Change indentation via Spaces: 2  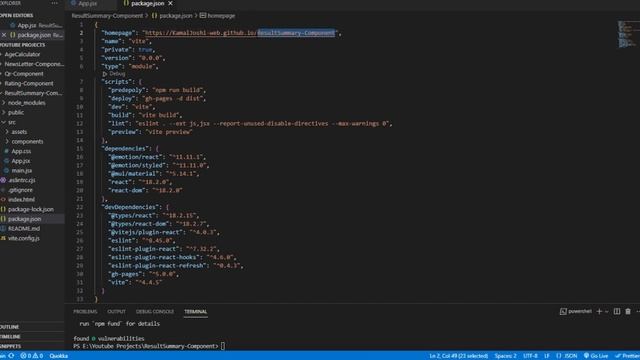pyautogui.click(x=505, y=356)
